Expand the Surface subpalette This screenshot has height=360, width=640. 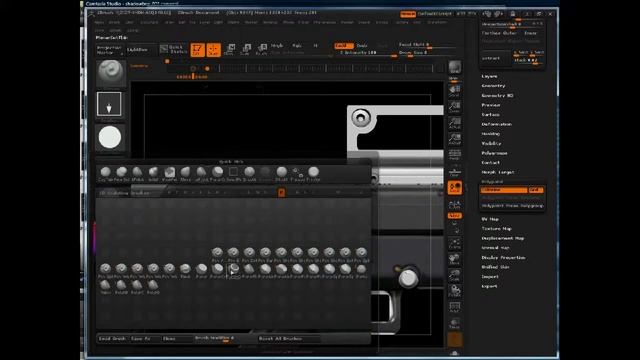491,115
